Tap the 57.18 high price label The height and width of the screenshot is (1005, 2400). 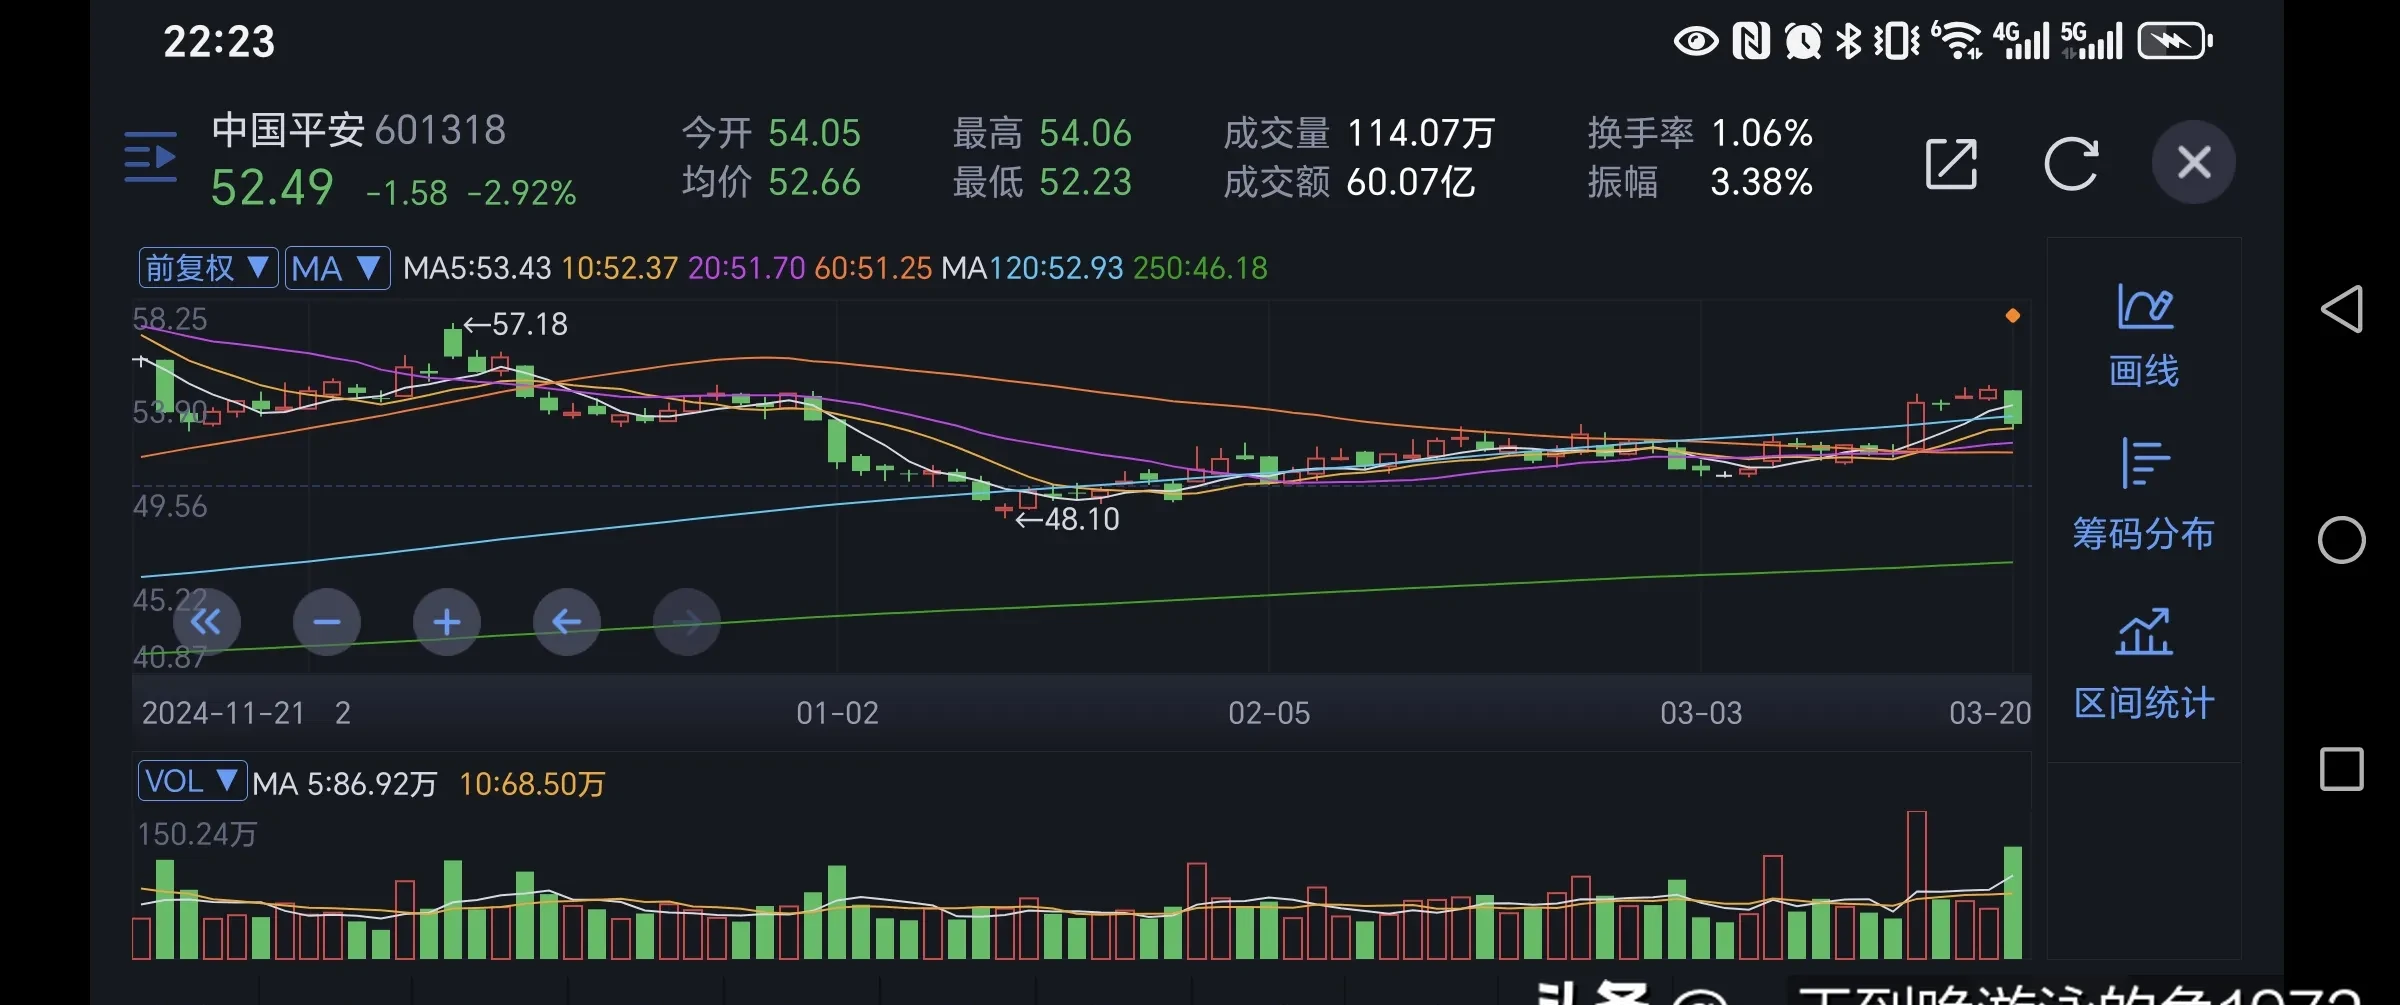[516, 324]
